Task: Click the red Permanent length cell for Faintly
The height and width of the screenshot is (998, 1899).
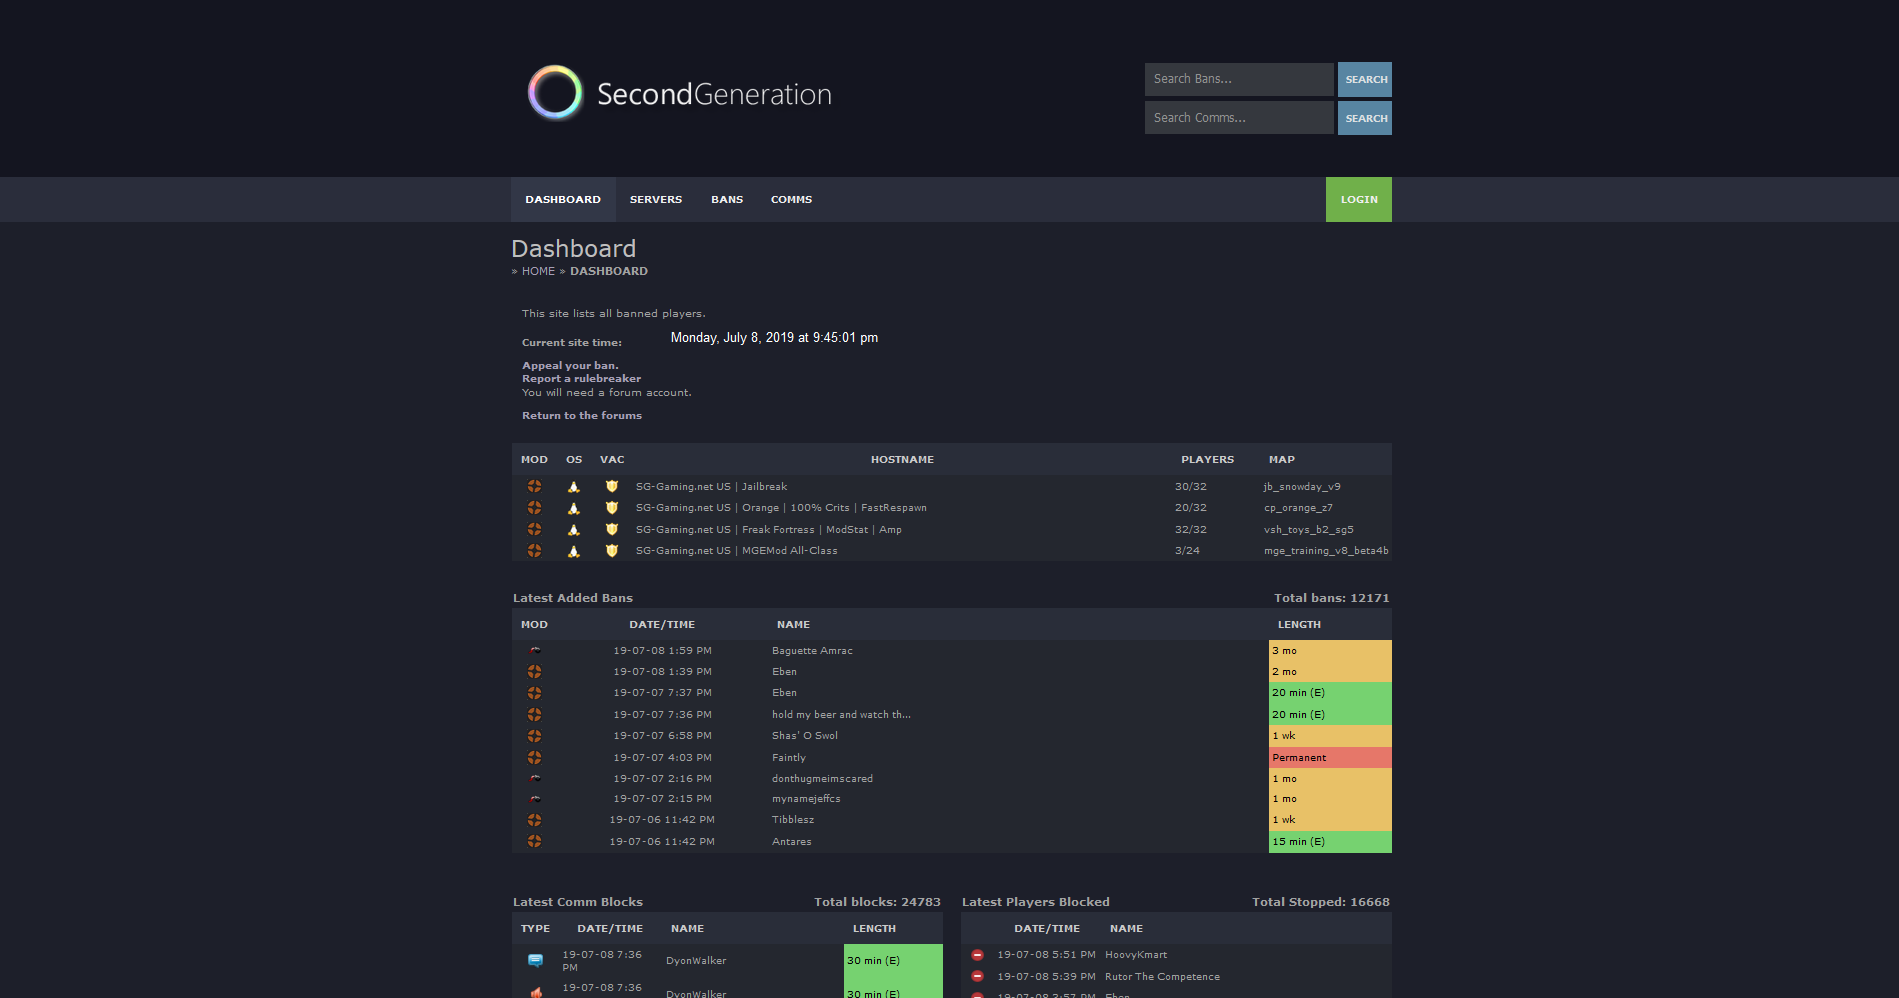Action: [1330, 758]
